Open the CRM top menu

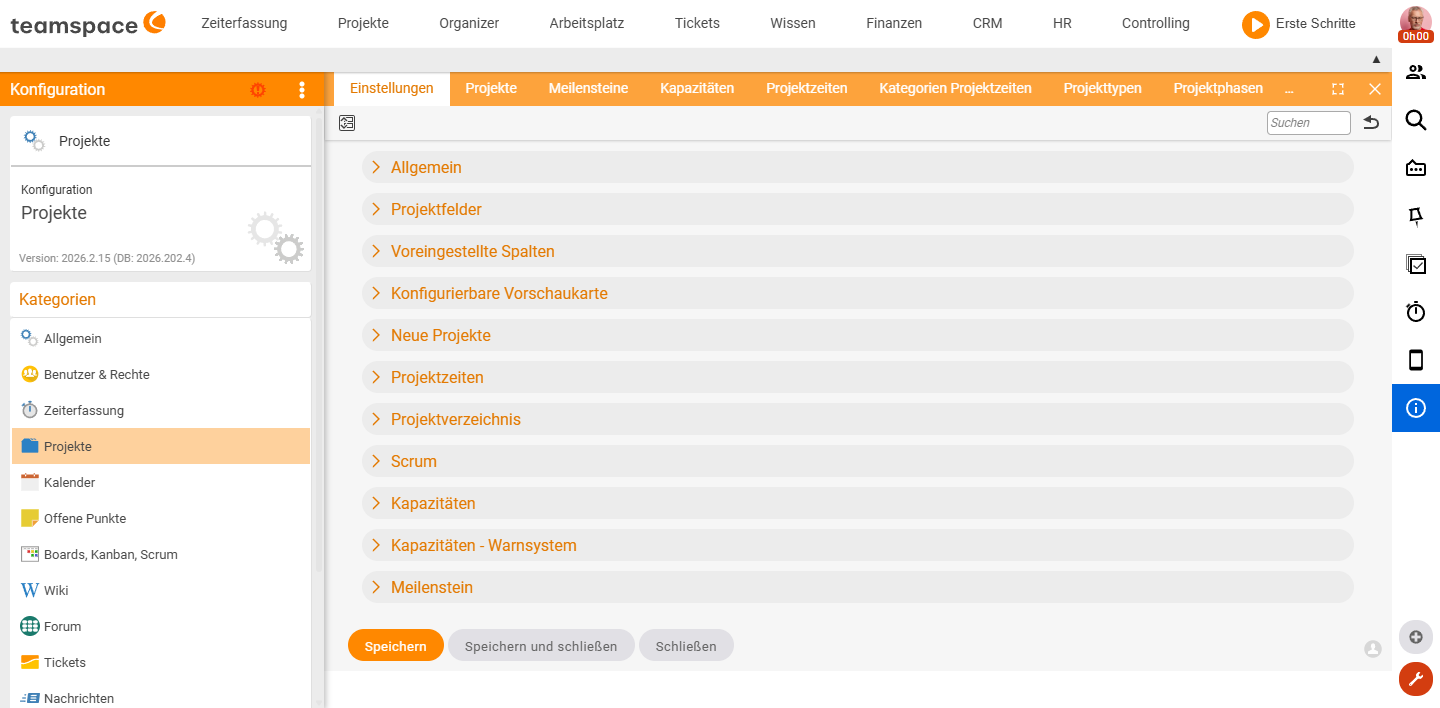pyautogui.click(x=988, y=23)
